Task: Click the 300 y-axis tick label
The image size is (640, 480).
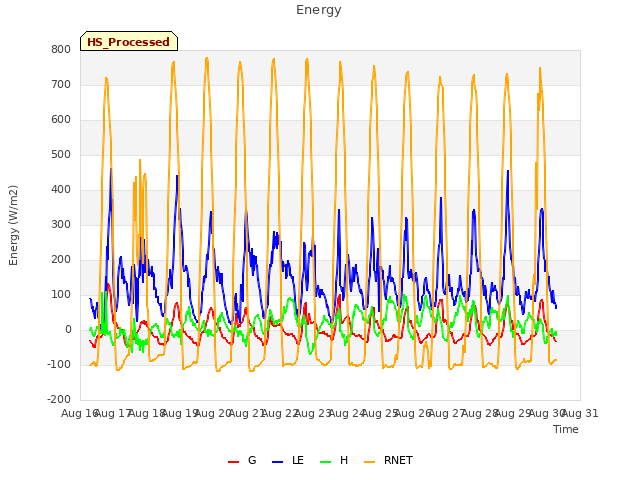Action: tap(61, 224)
